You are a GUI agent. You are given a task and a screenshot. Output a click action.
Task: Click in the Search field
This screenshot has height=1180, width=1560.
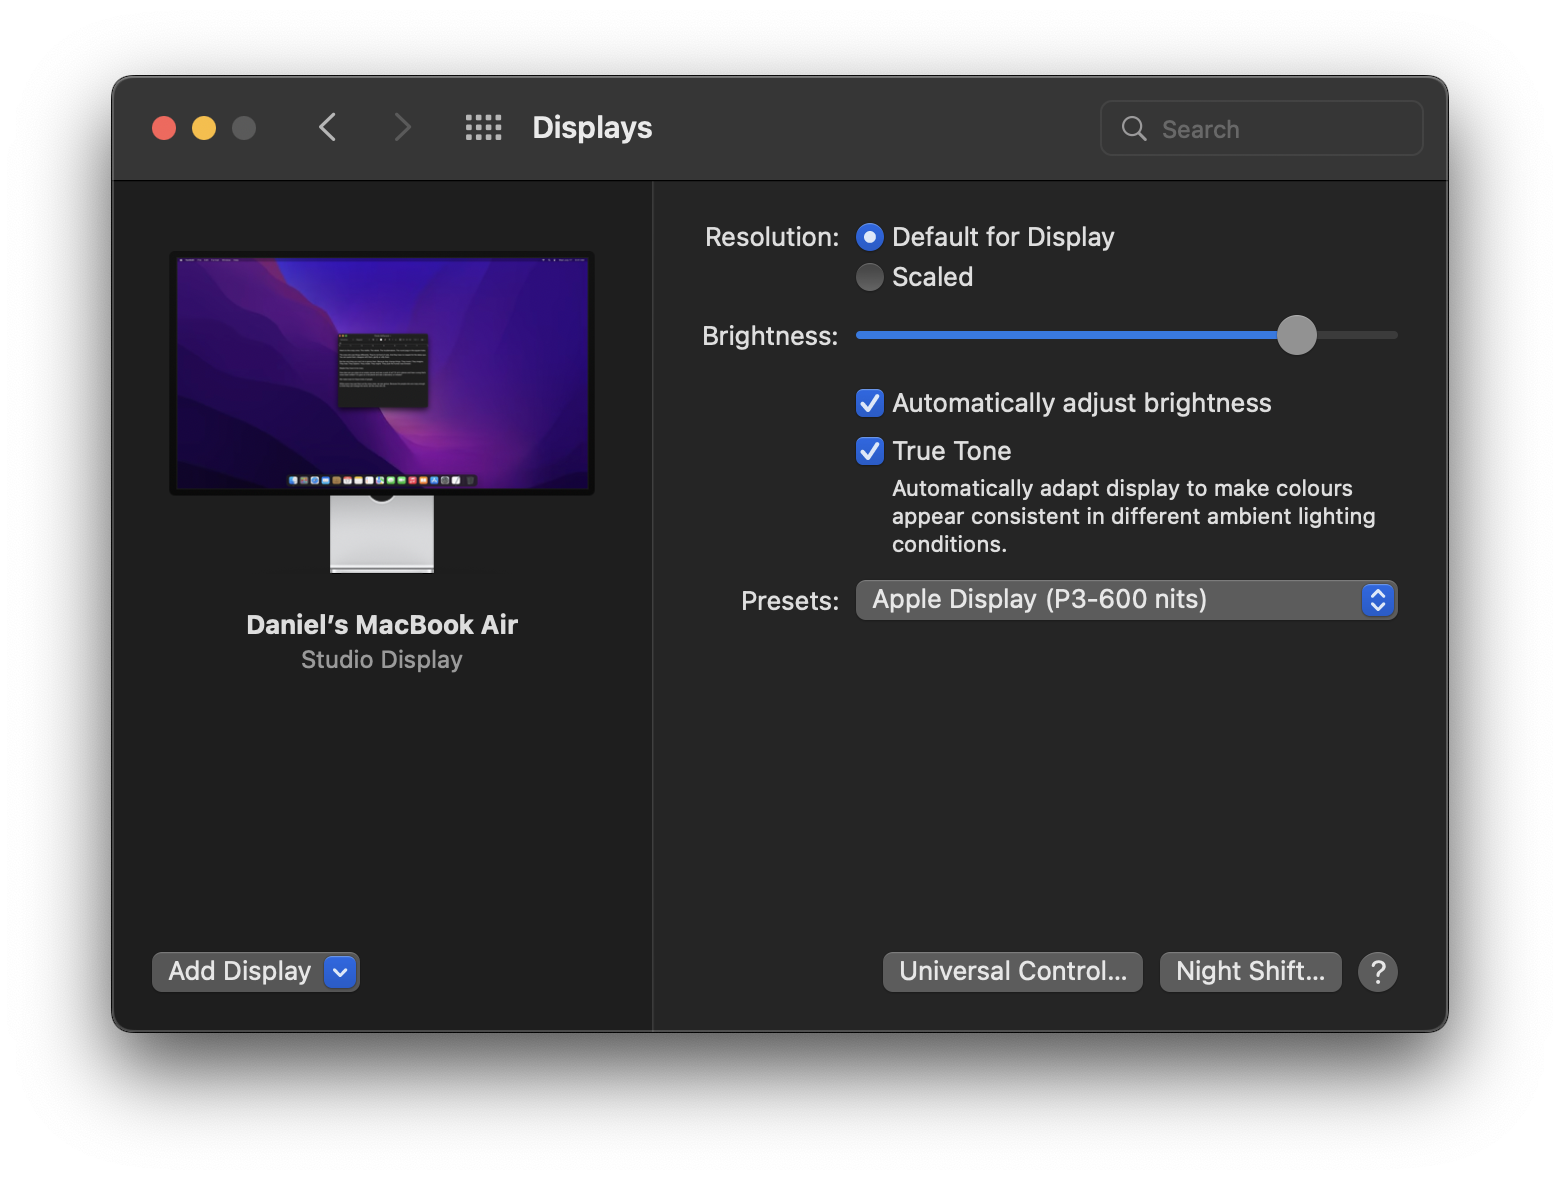pyautogui.click(x=1262, y=128)
